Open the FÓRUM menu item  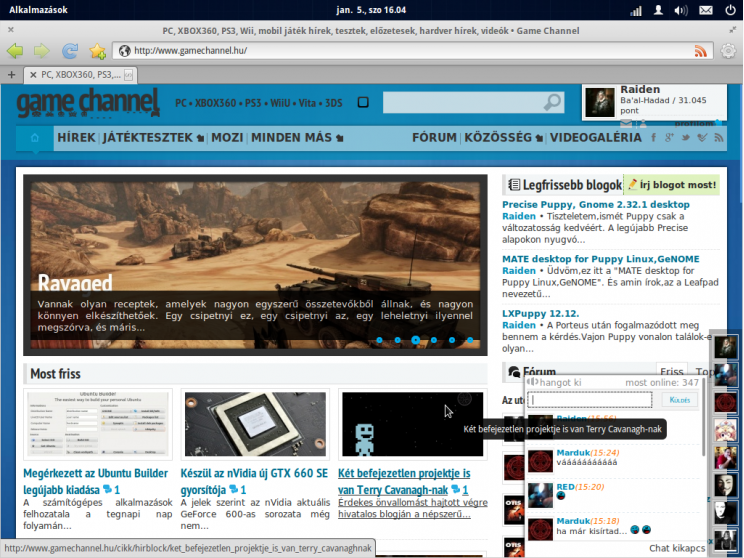[x=434, y=138]
